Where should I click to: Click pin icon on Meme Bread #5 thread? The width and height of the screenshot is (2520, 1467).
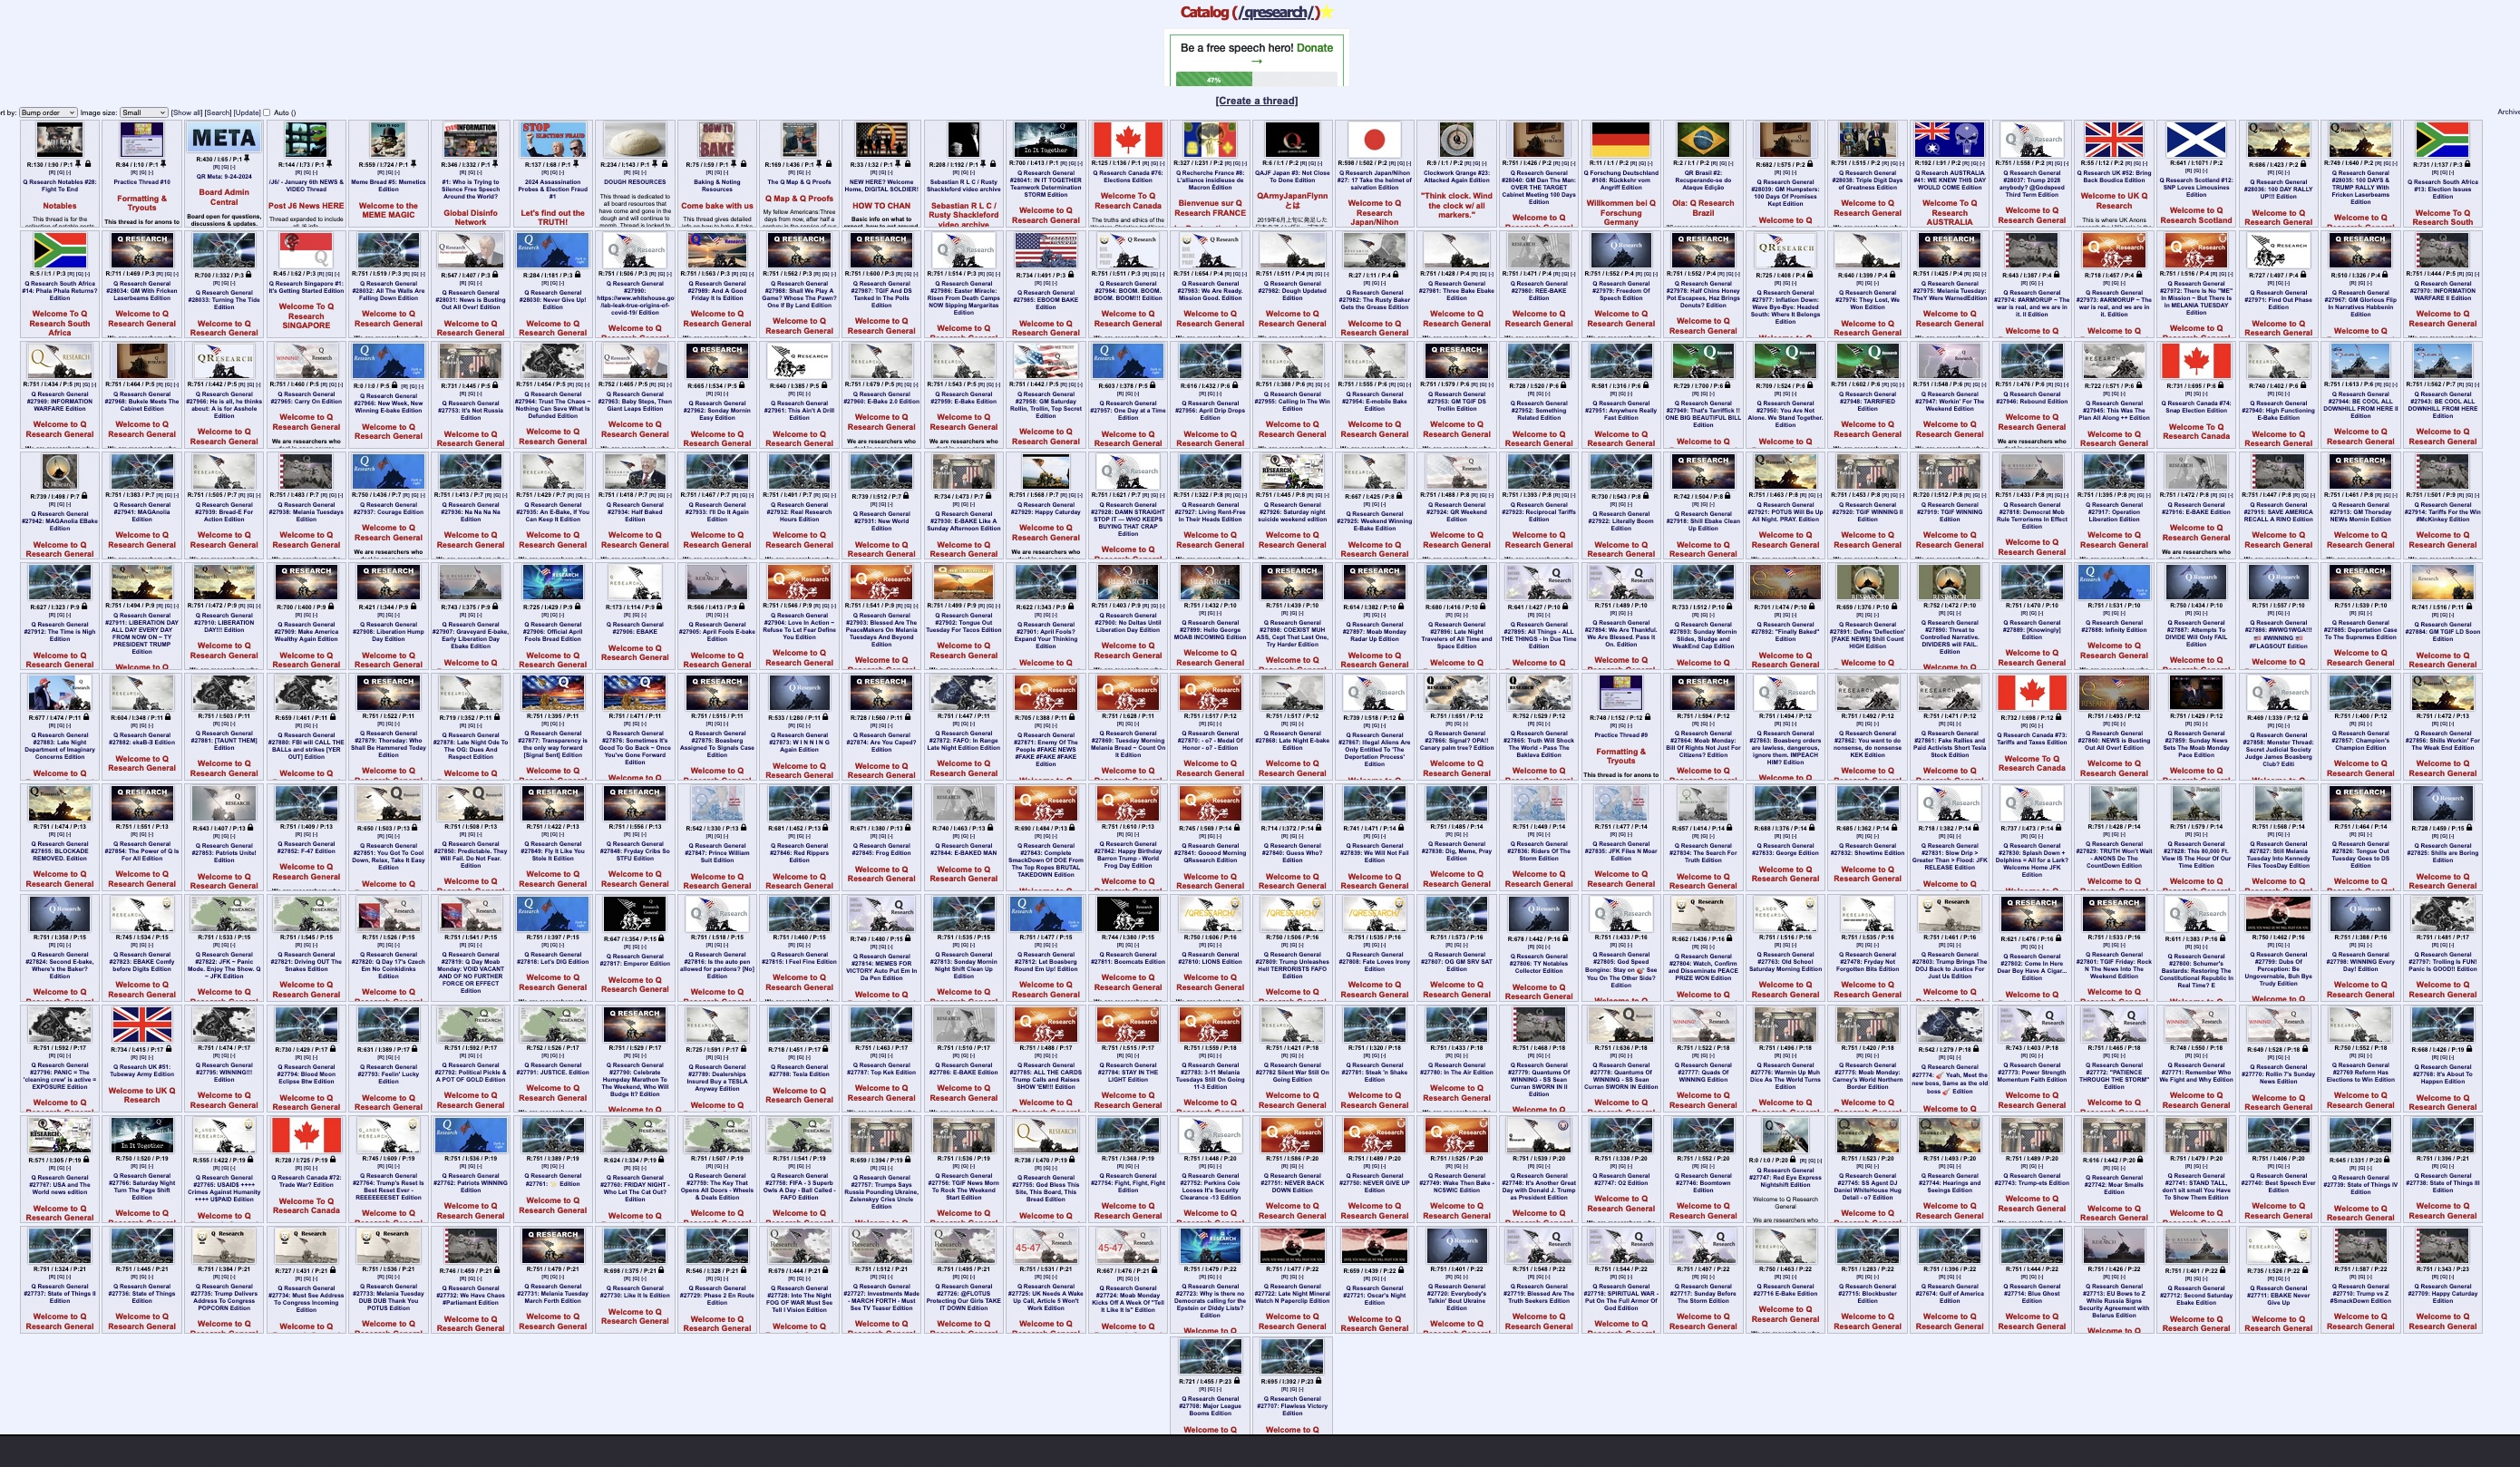point(414,164)
